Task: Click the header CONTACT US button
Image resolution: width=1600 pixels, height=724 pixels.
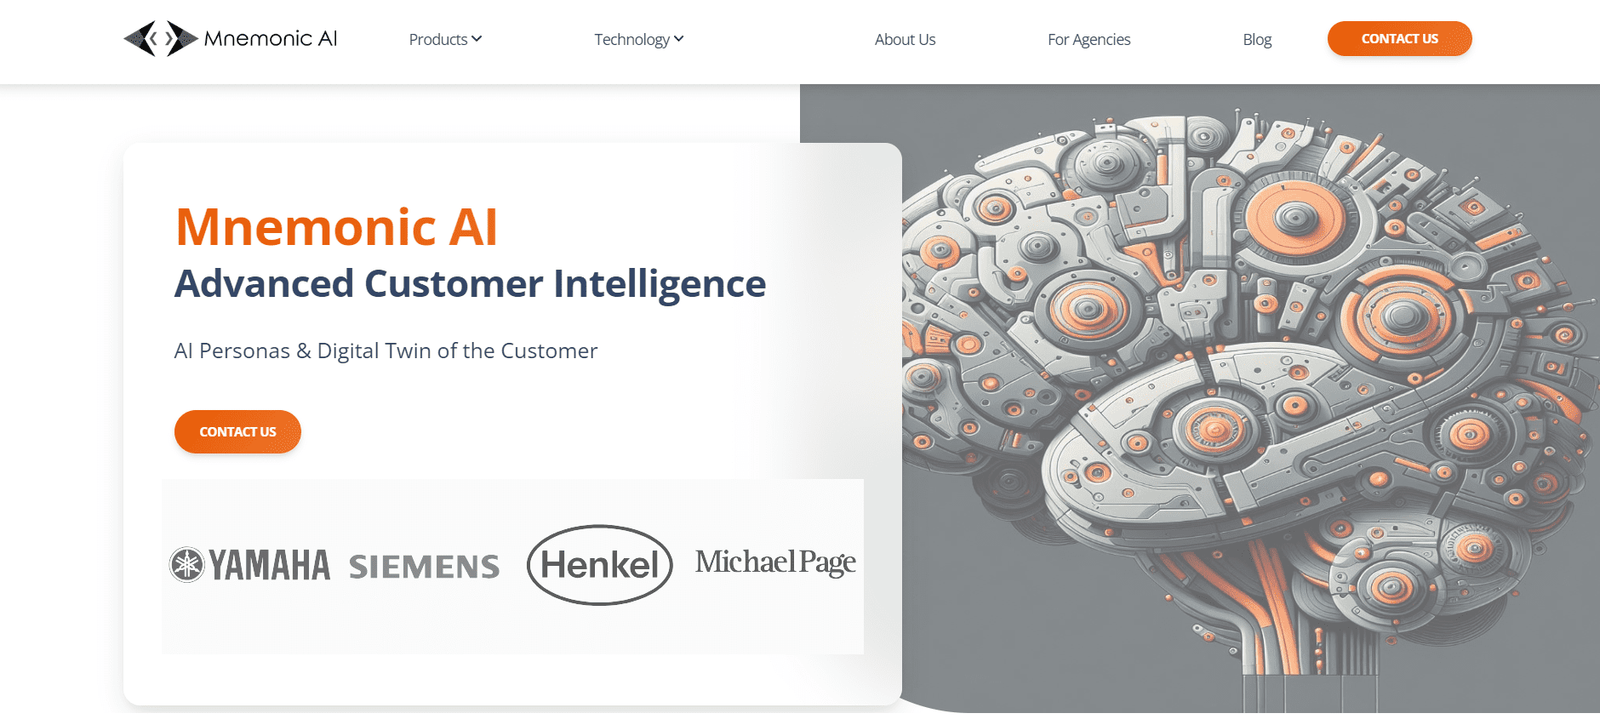Action: pos(1400,39)
